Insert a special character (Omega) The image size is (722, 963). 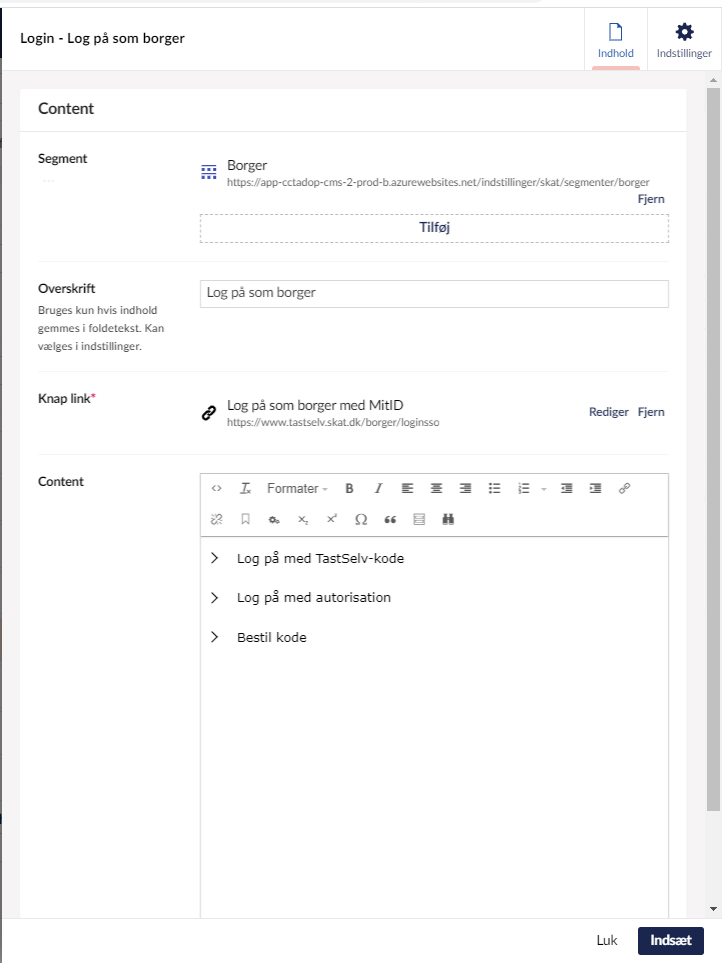361,520
